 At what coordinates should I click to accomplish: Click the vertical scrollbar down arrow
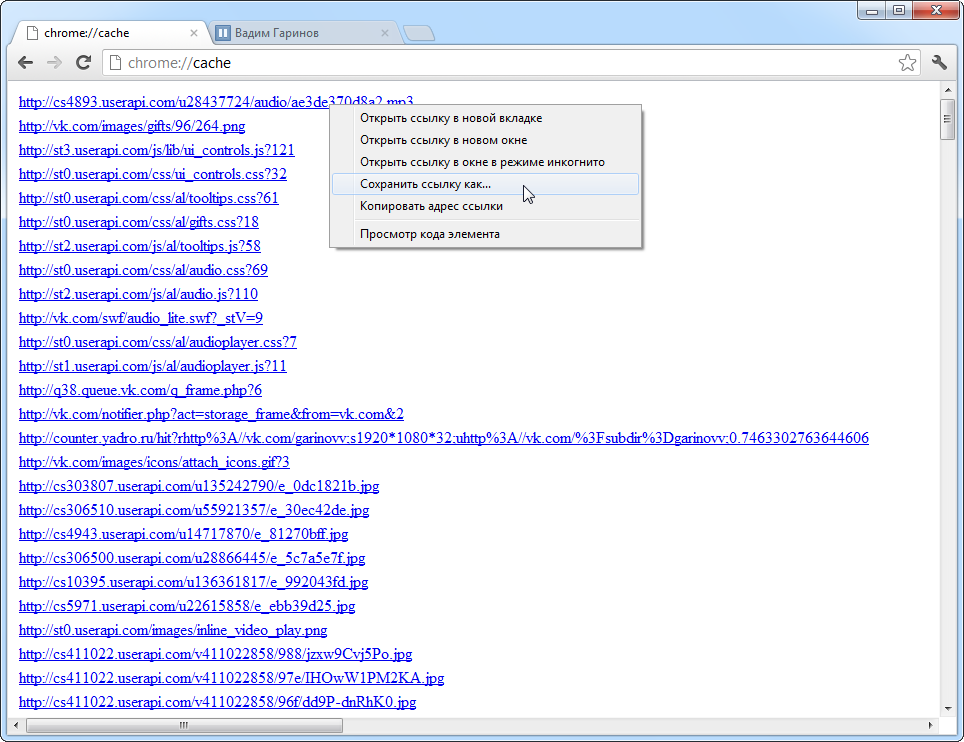[947, 709]
